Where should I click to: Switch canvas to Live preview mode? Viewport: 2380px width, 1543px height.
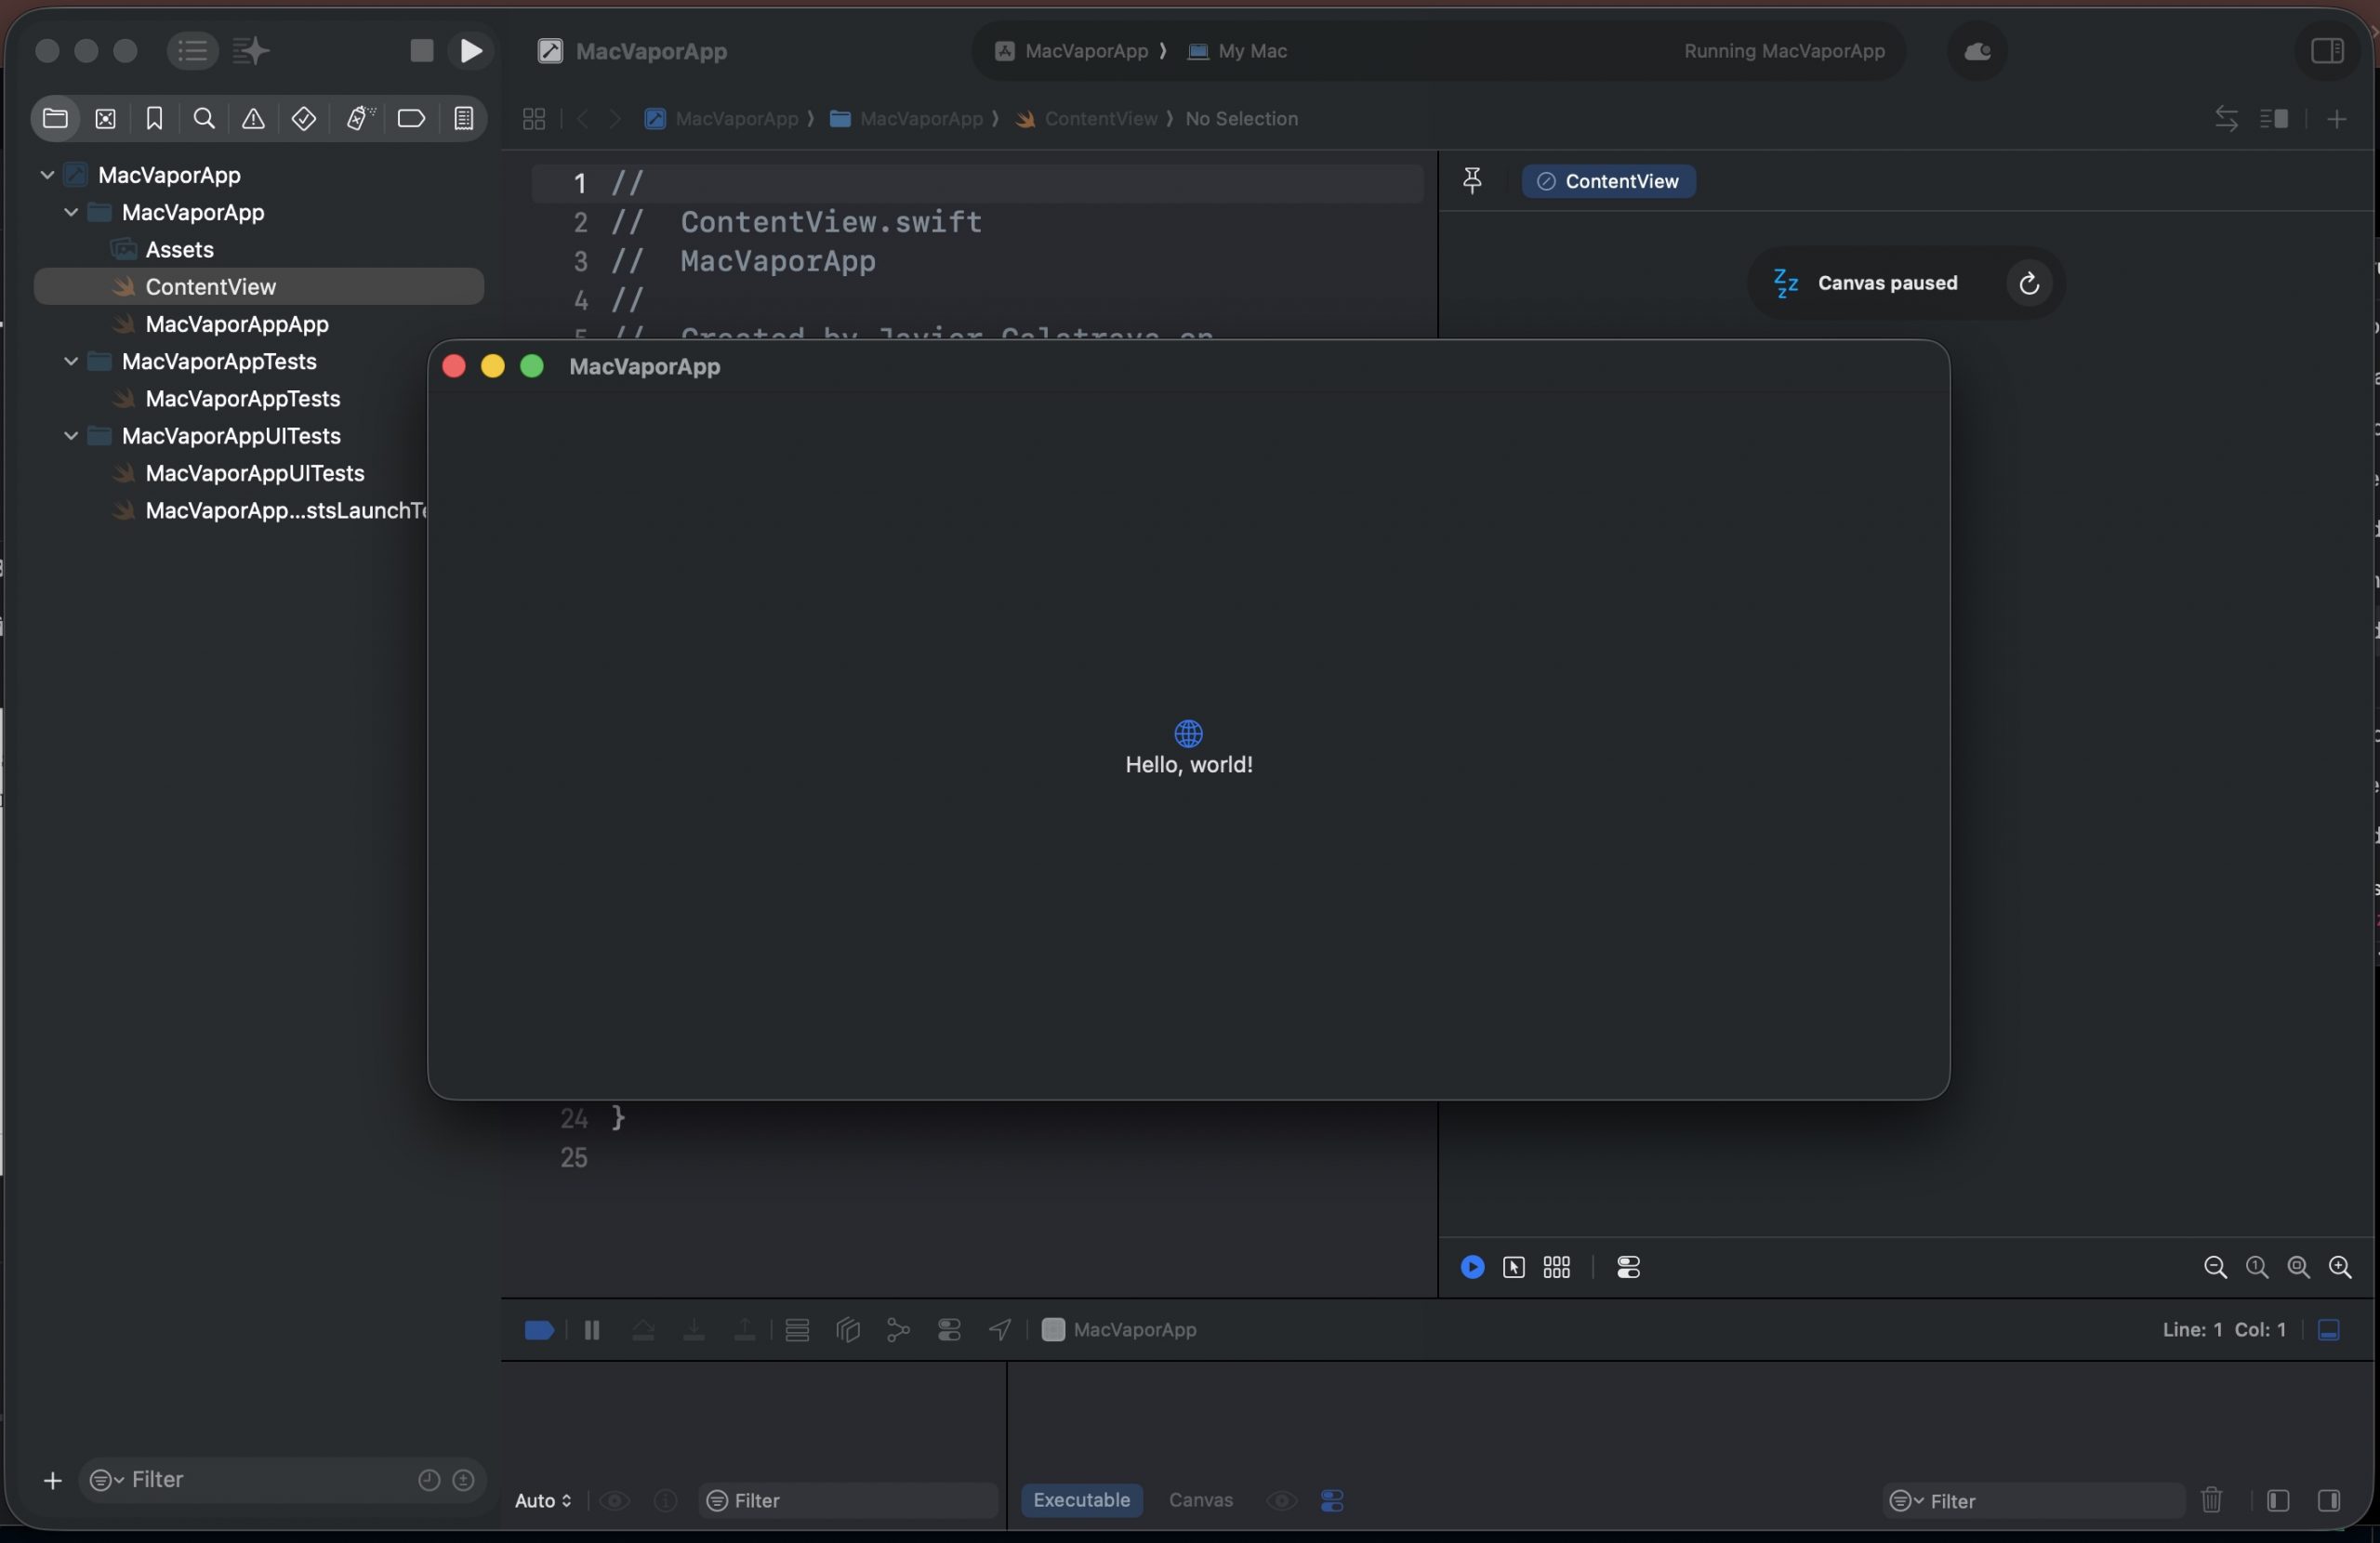click(1472, 1268)
